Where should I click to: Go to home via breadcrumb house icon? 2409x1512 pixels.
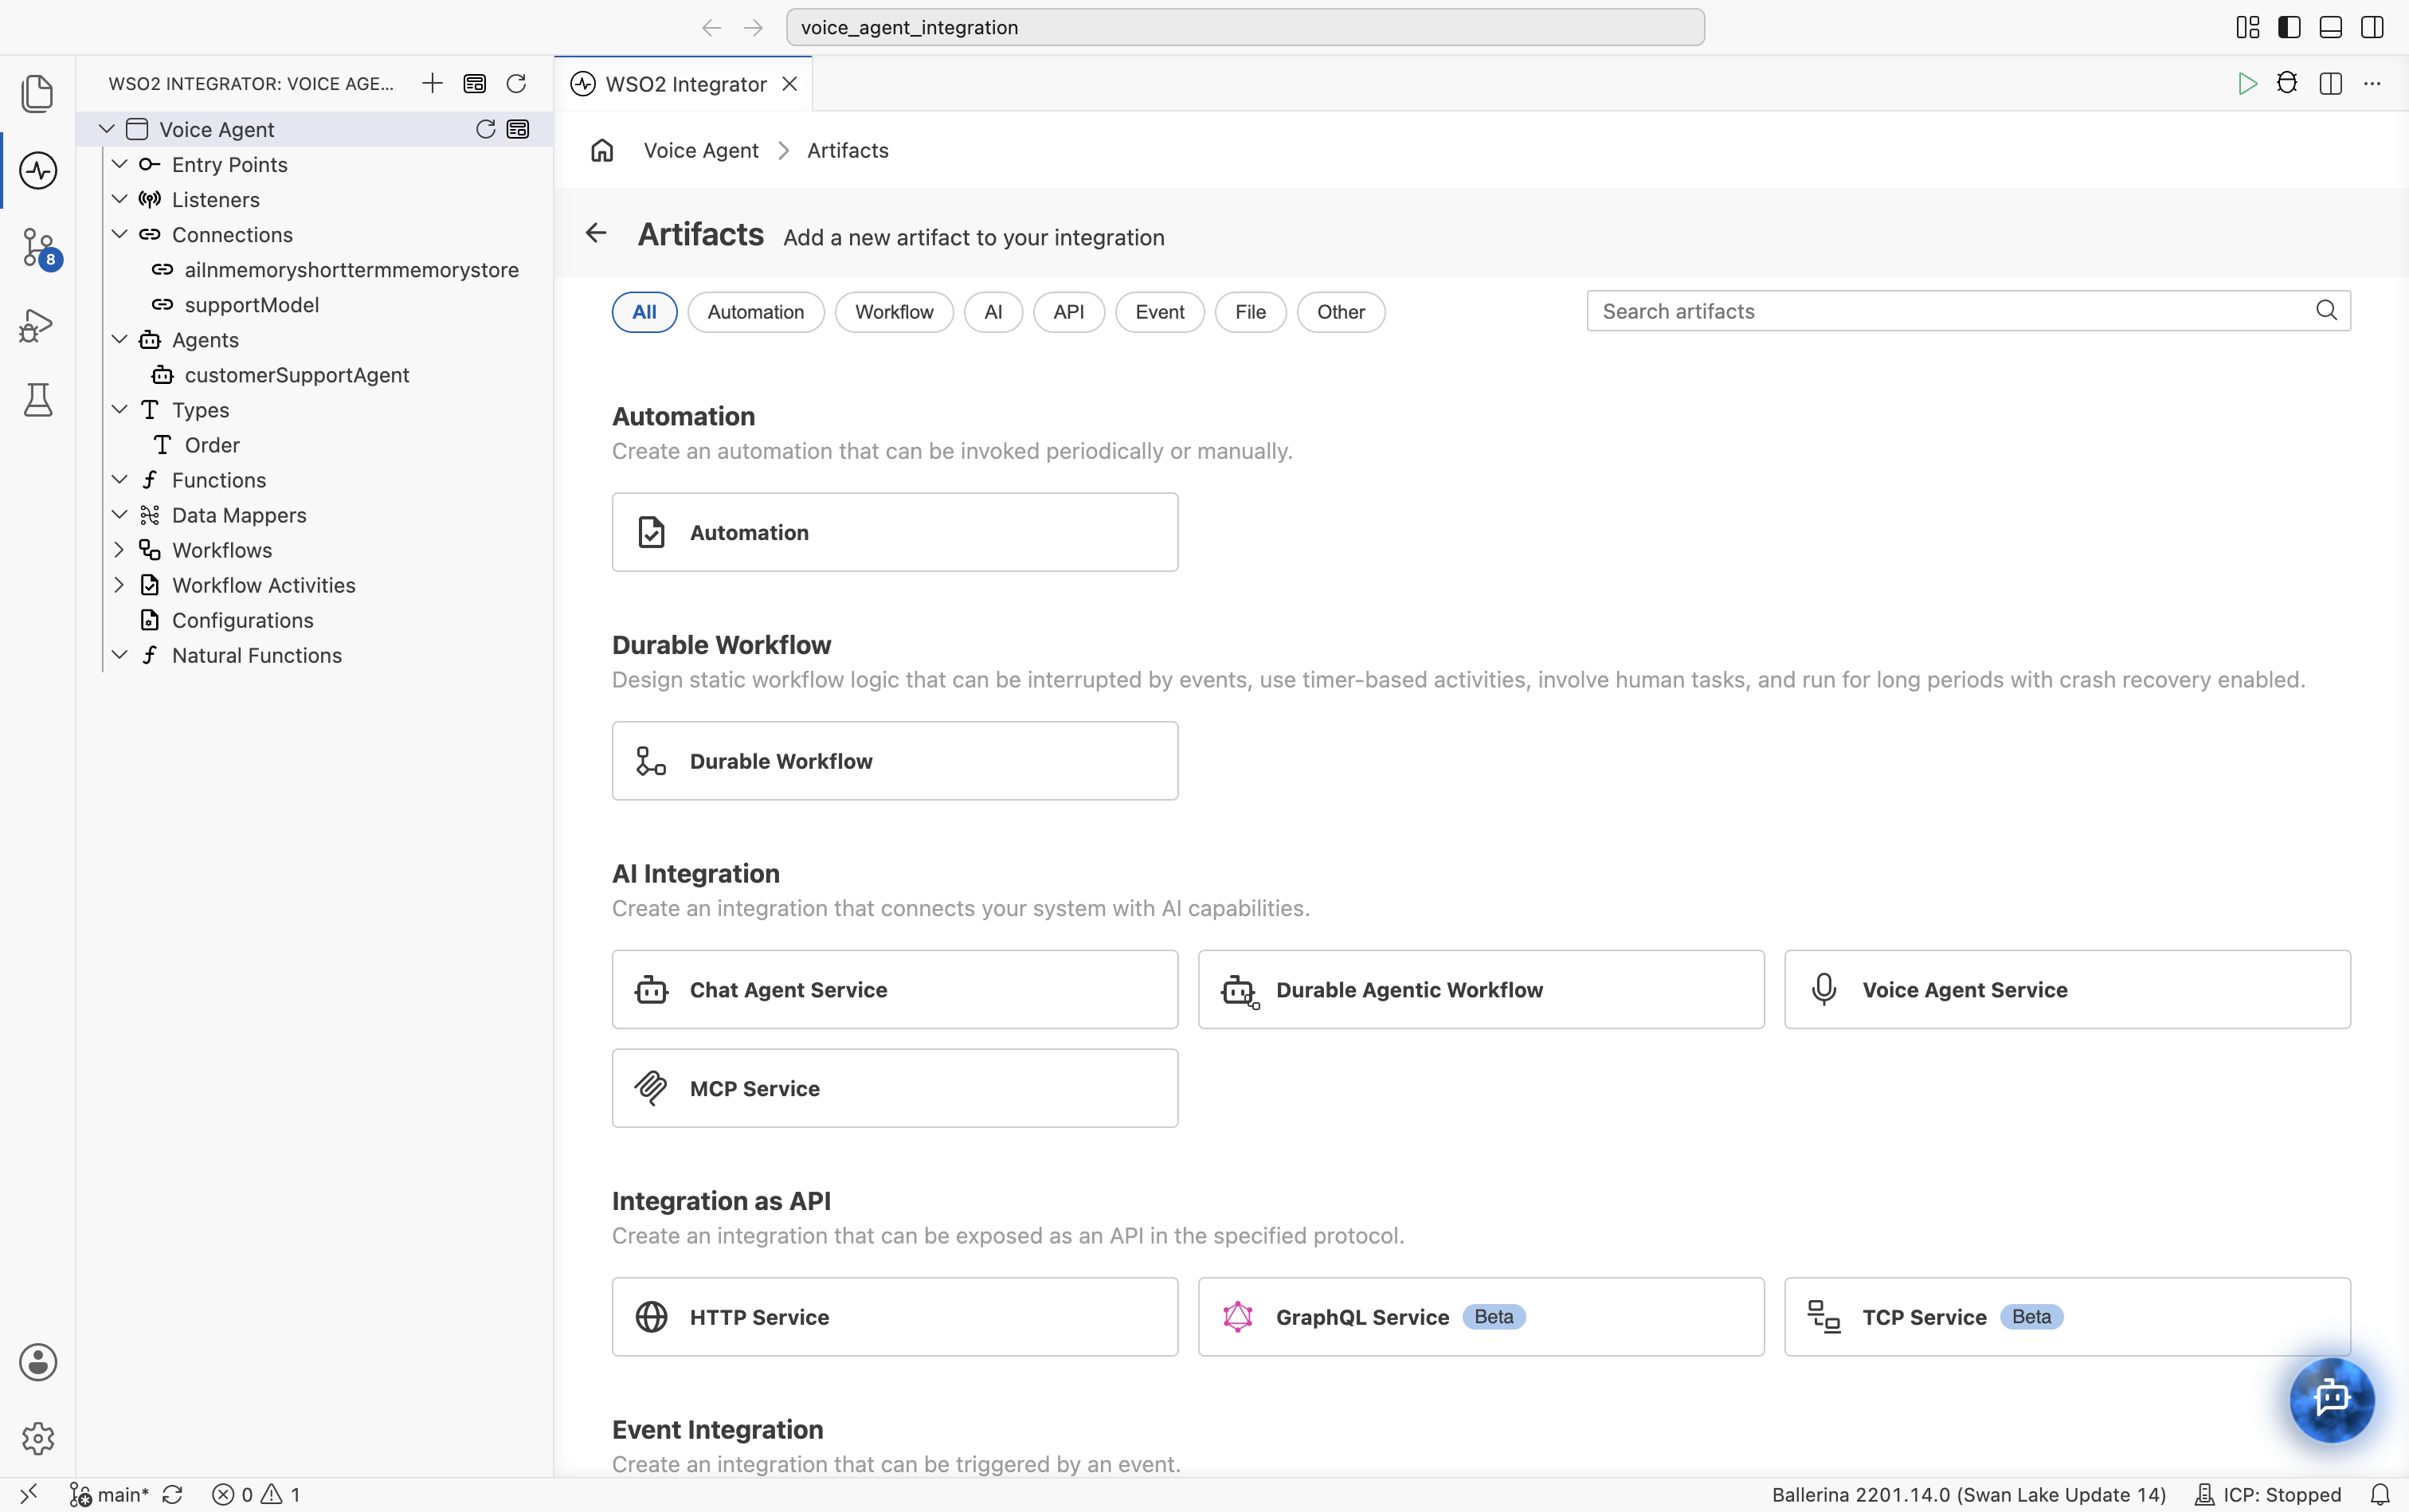[x=602, y=150]
